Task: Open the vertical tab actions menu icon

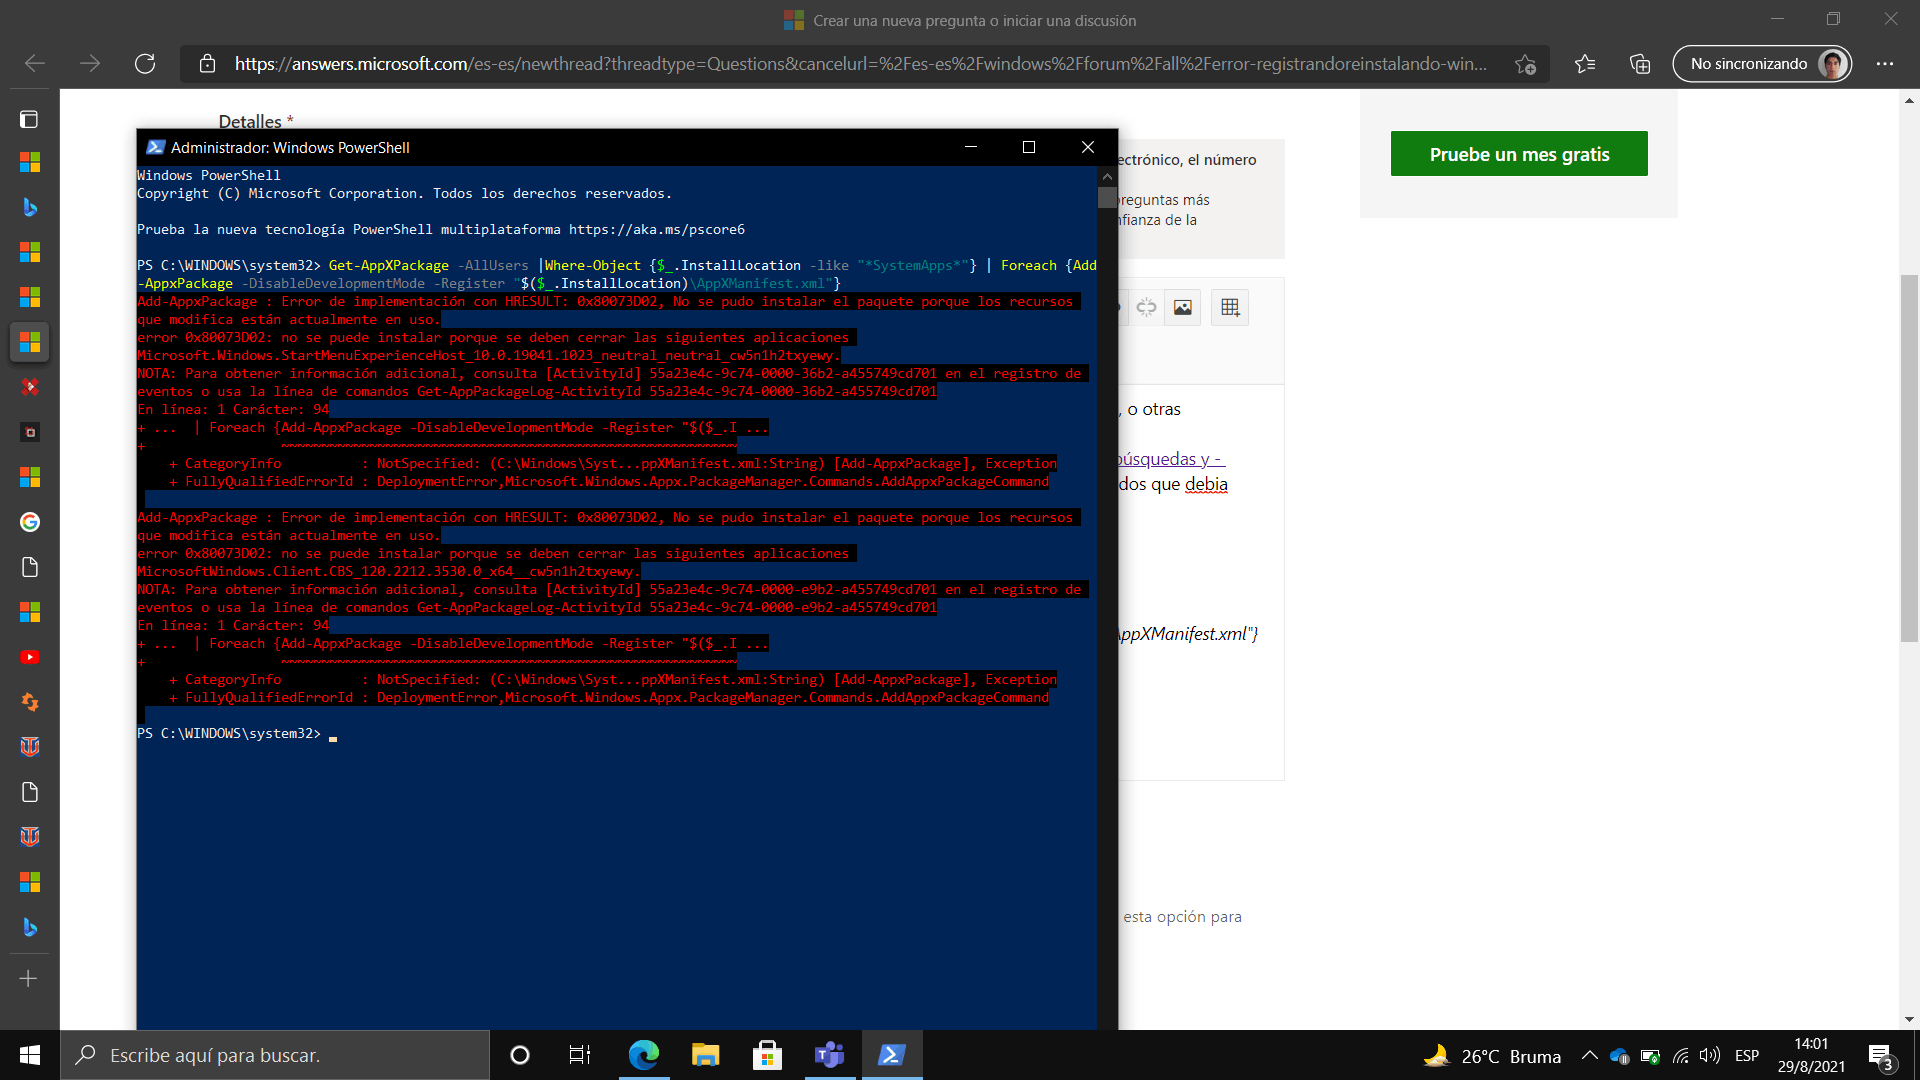Action: coord(29,120)
